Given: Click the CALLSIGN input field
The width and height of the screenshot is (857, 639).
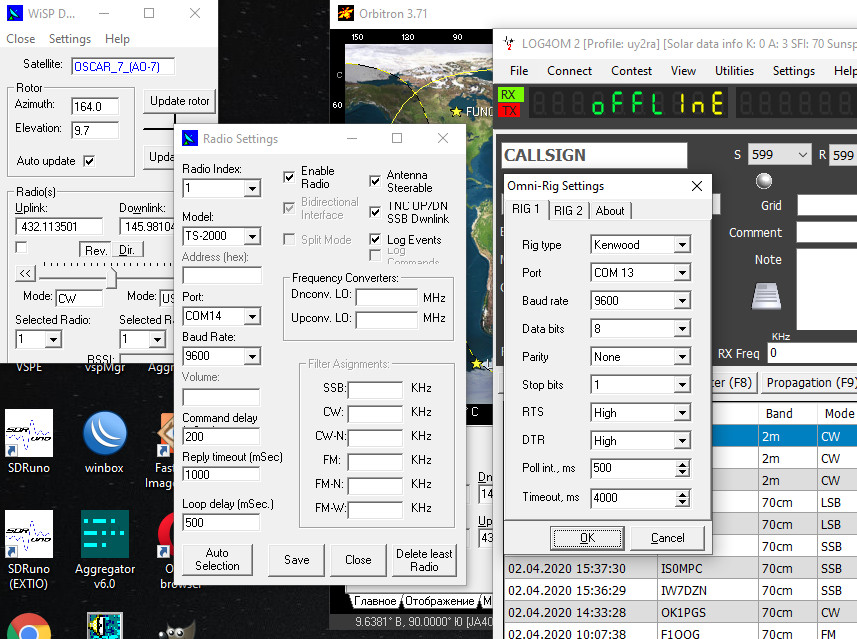Looking at the screenshot, I should click(x=594, y=155).
